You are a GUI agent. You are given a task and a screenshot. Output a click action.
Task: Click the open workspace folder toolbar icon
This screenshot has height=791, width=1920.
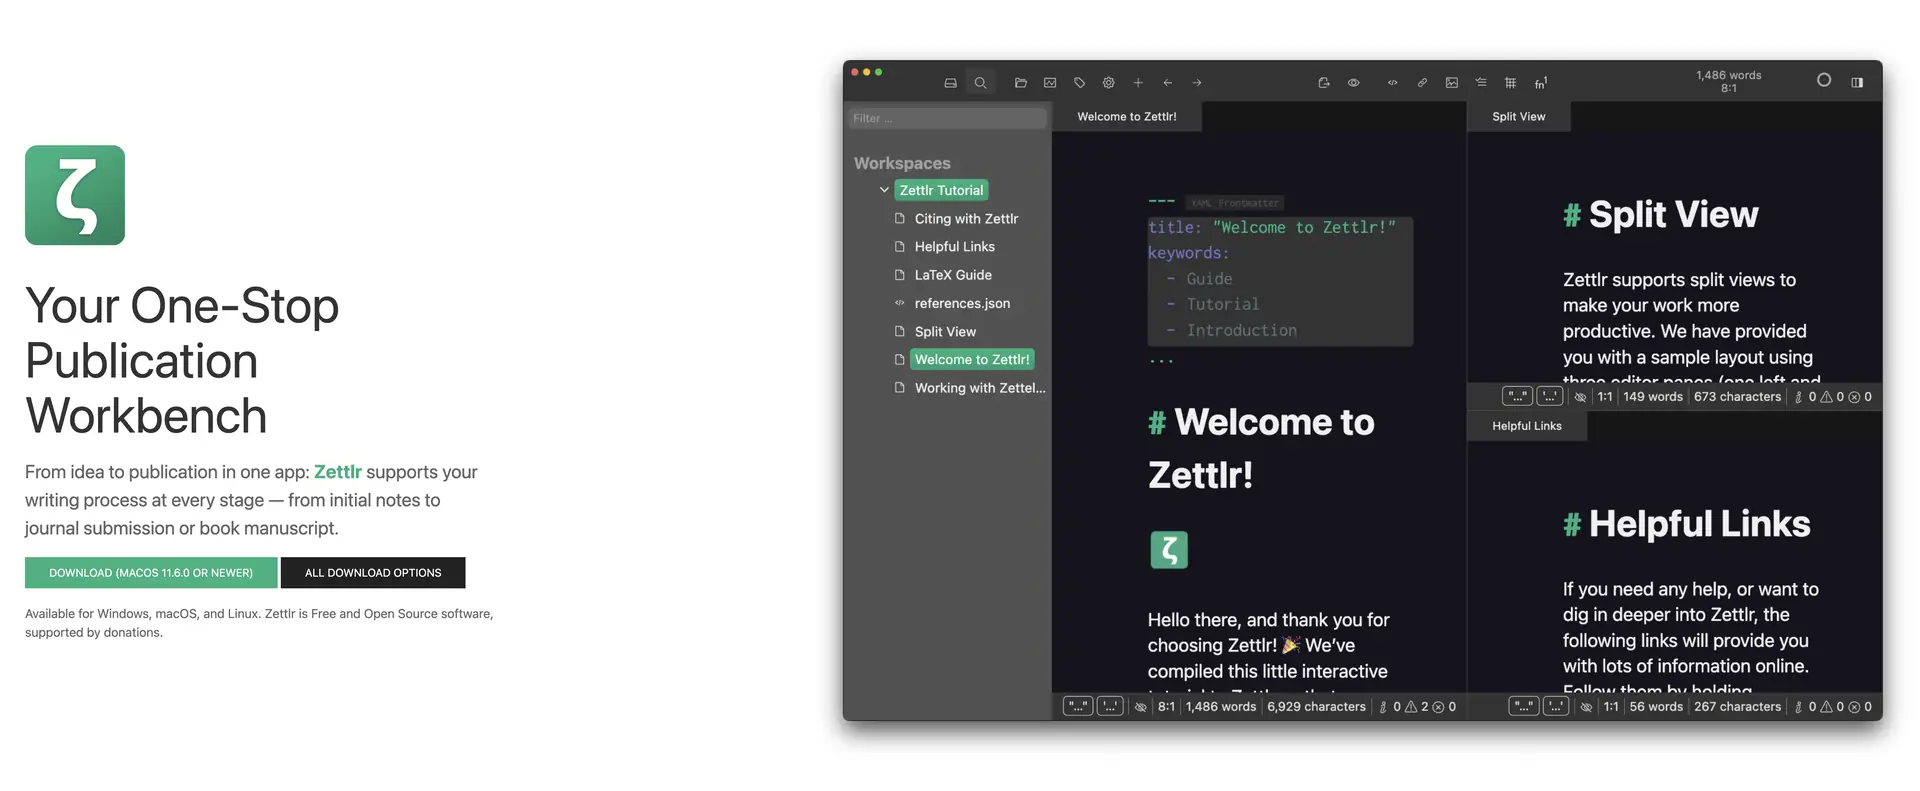(x=1020, y=83)
